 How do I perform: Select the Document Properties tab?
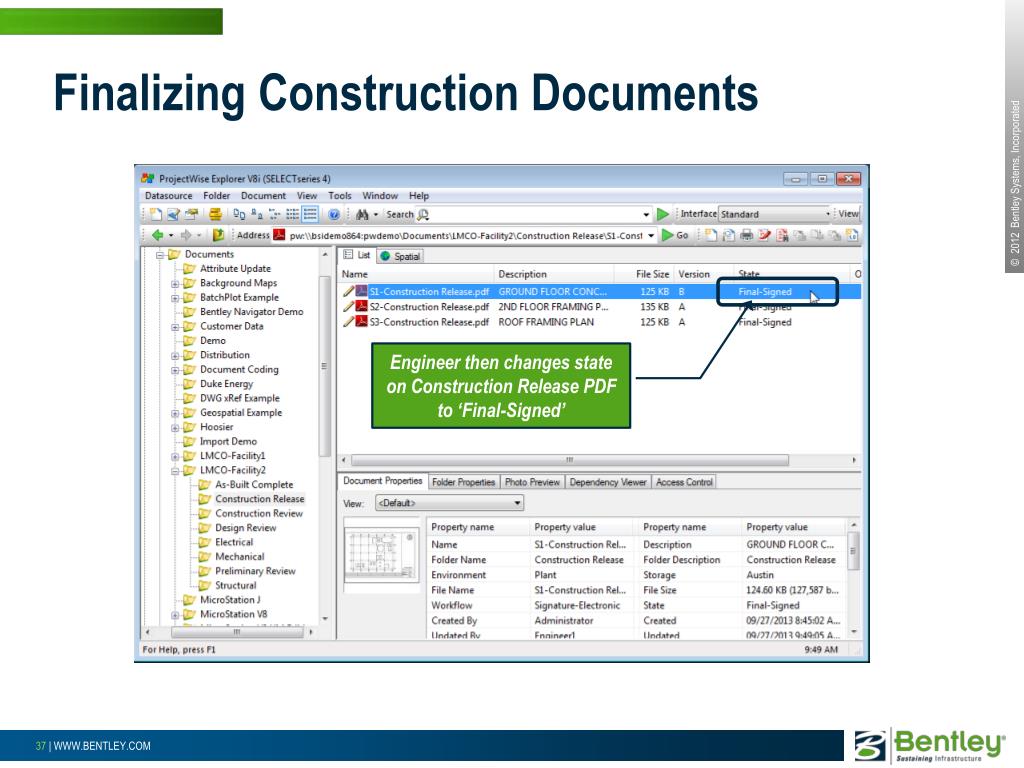pyautogui.click(x=383, y=481)
